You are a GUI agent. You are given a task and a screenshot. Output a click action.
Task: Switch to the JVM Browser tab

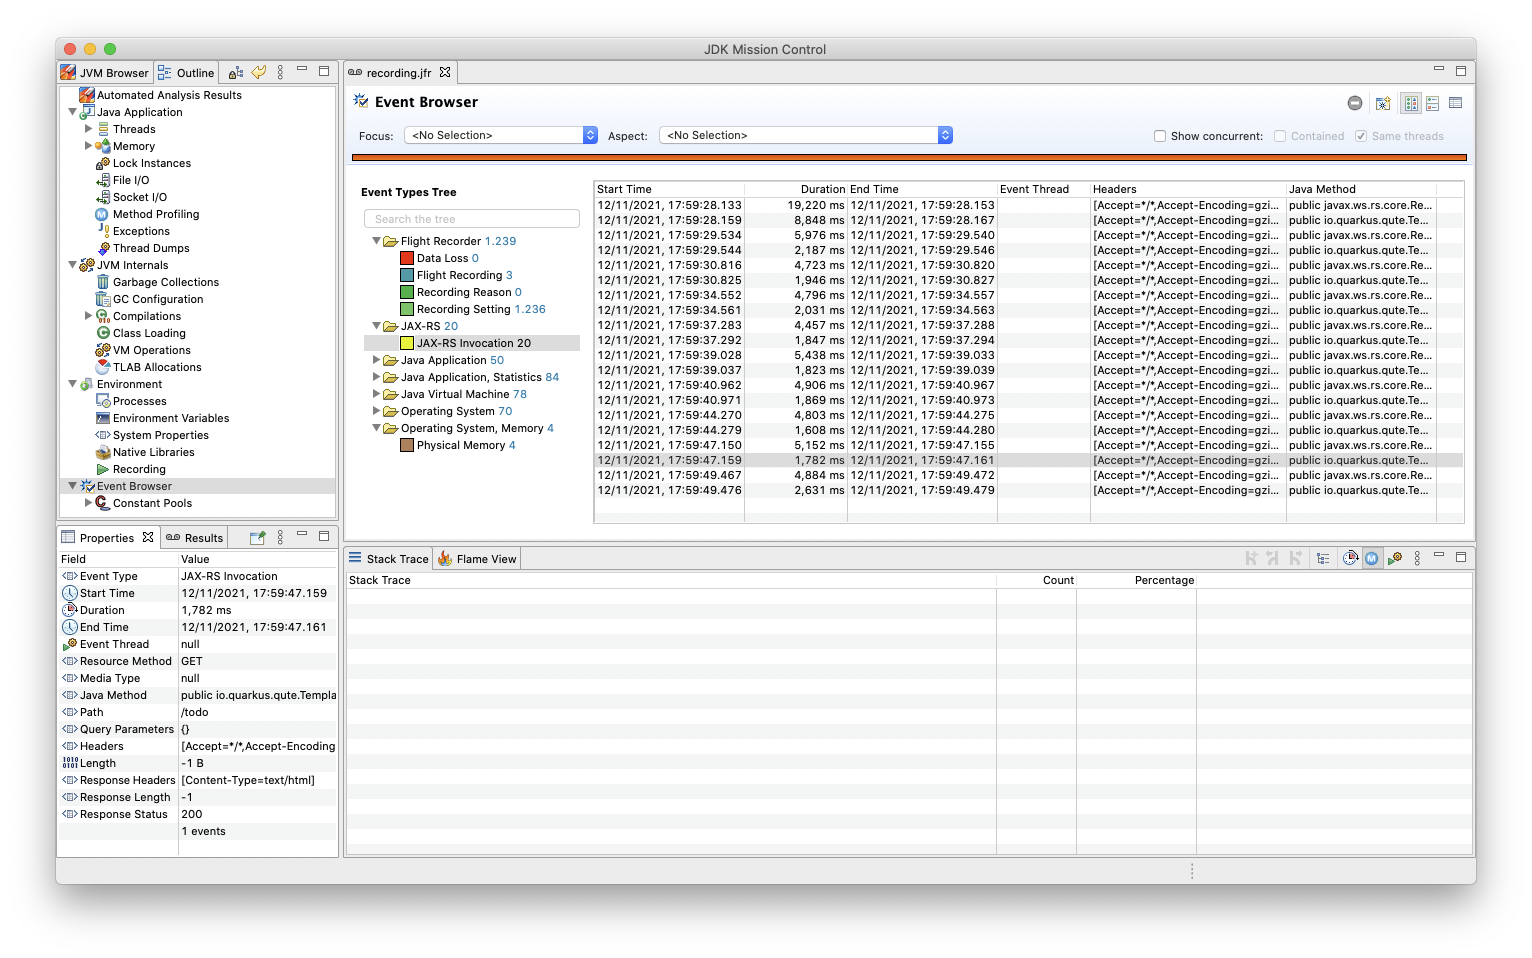tap(105, 73)
